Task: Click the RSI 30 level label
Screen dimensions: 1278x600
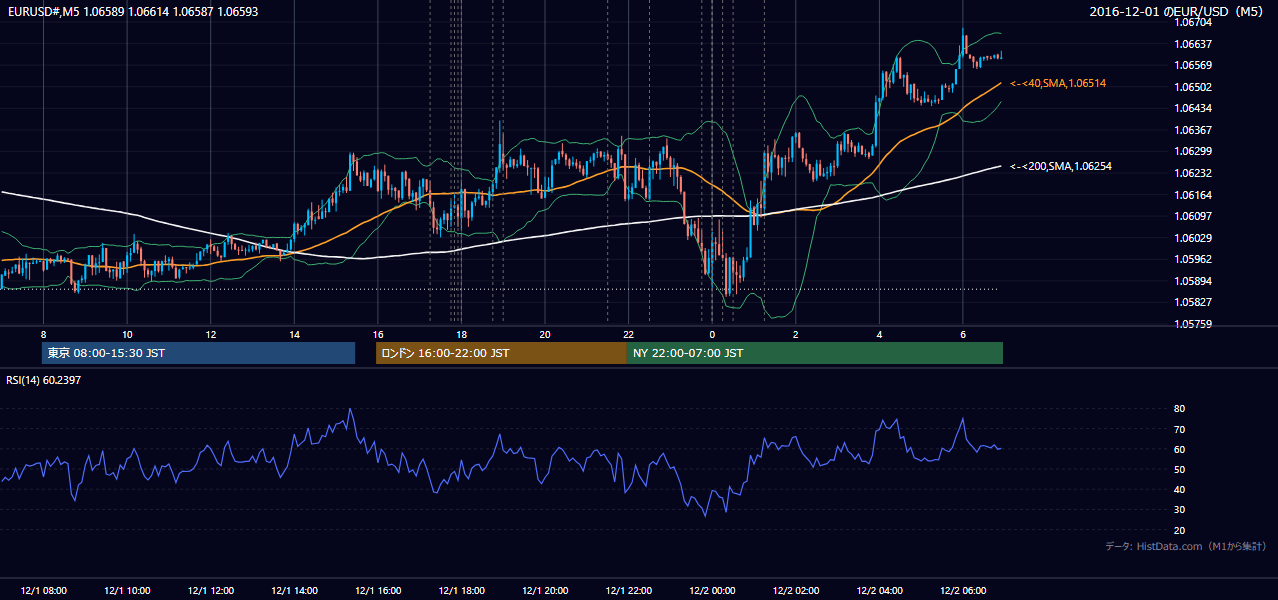Action: (x=1180, y=510)
